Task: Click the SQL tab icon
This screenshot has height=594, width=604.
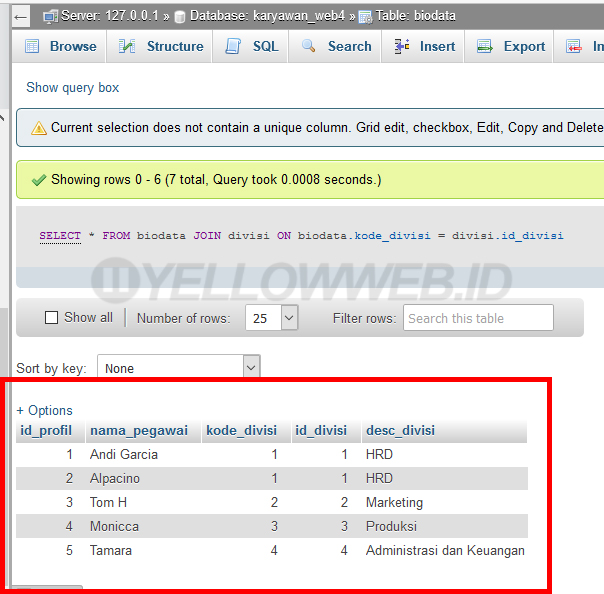Action: click(x=233, y=46)
